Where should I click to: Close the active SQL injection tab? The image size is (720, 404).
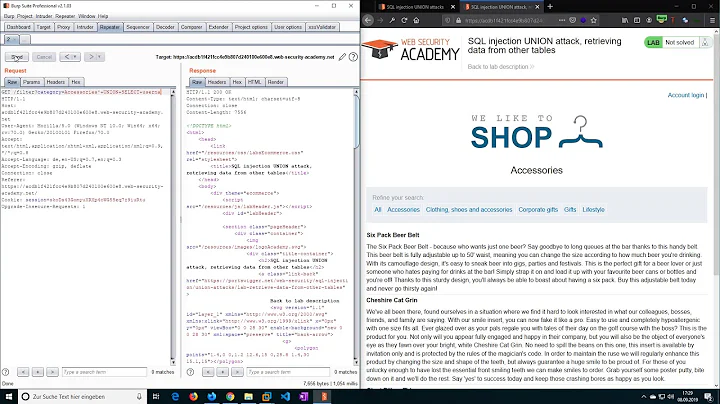(x=538, y=7)
